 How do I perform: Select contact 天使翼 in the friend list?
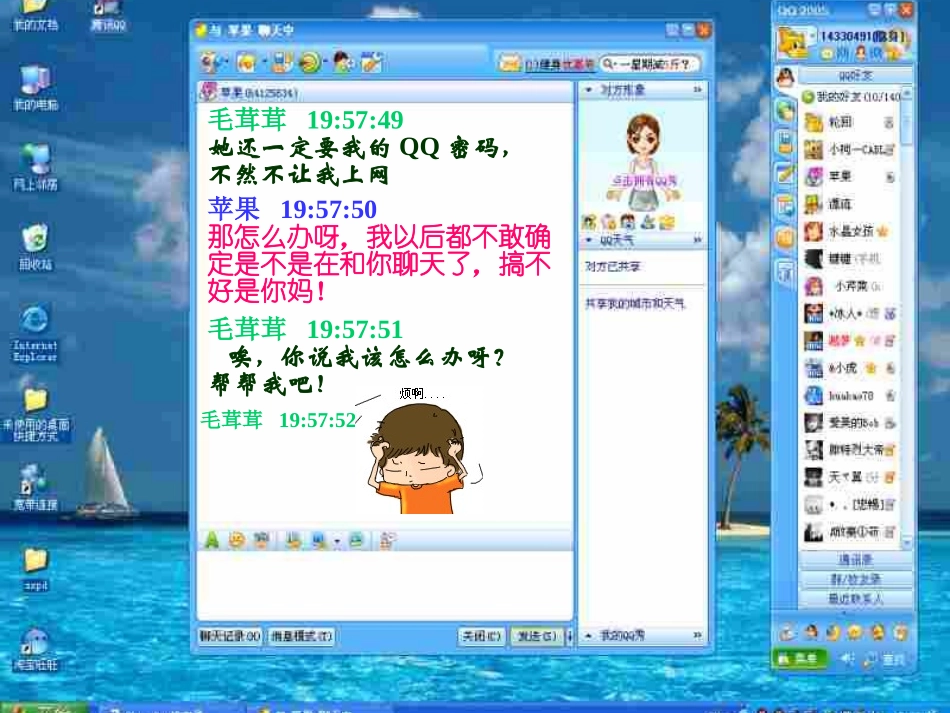pyautogui.click(x=849, y=477)
